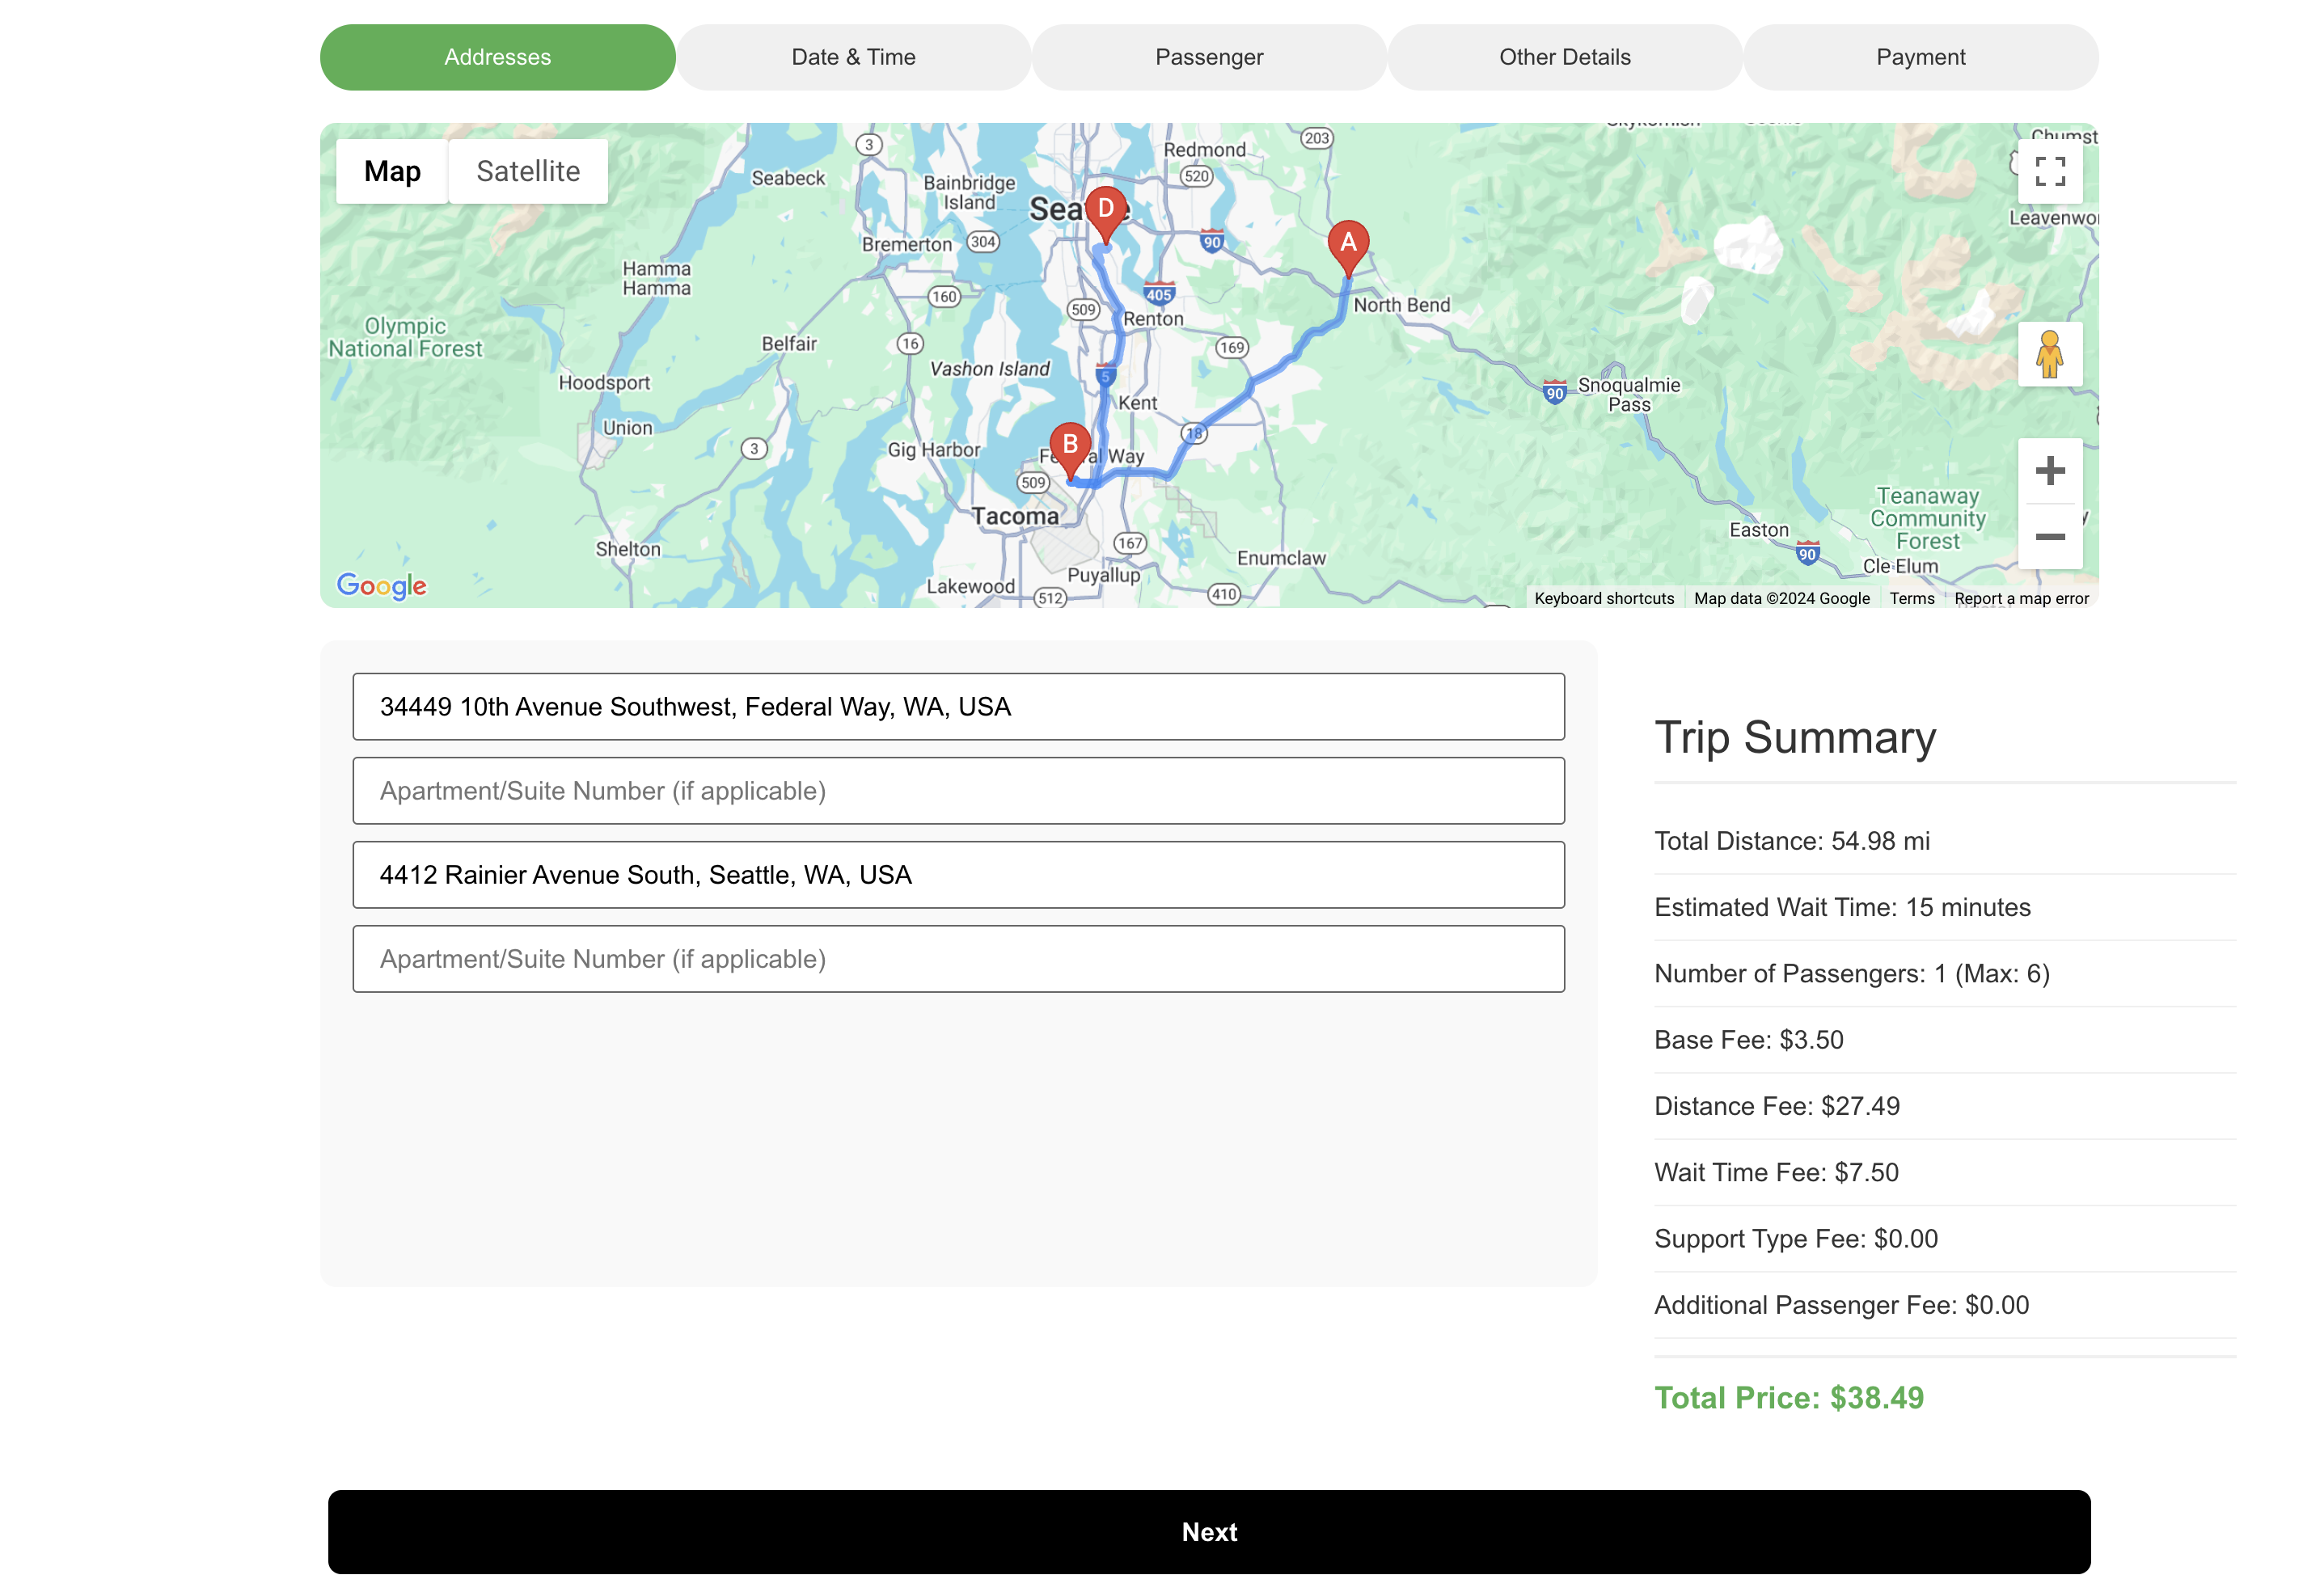This screenshot has width=2303, height=1596.
Task: Click Estimated Wait Time: 15 minutes
Action: (1842, 906)
